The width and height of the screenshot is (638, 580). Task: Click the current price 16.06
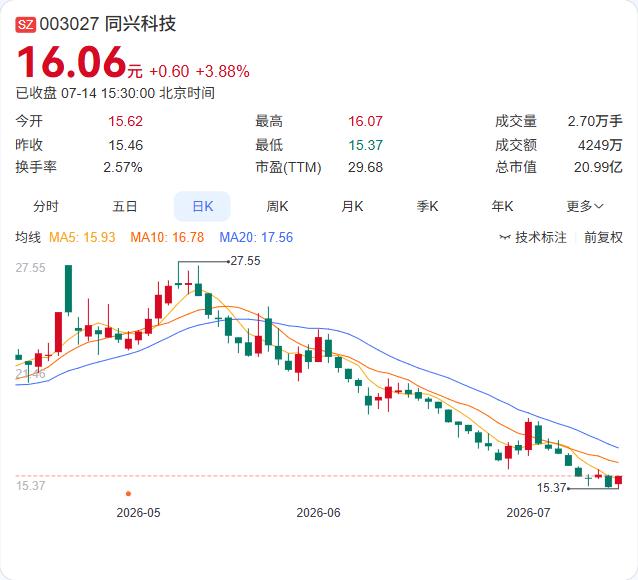click(72, 62)
